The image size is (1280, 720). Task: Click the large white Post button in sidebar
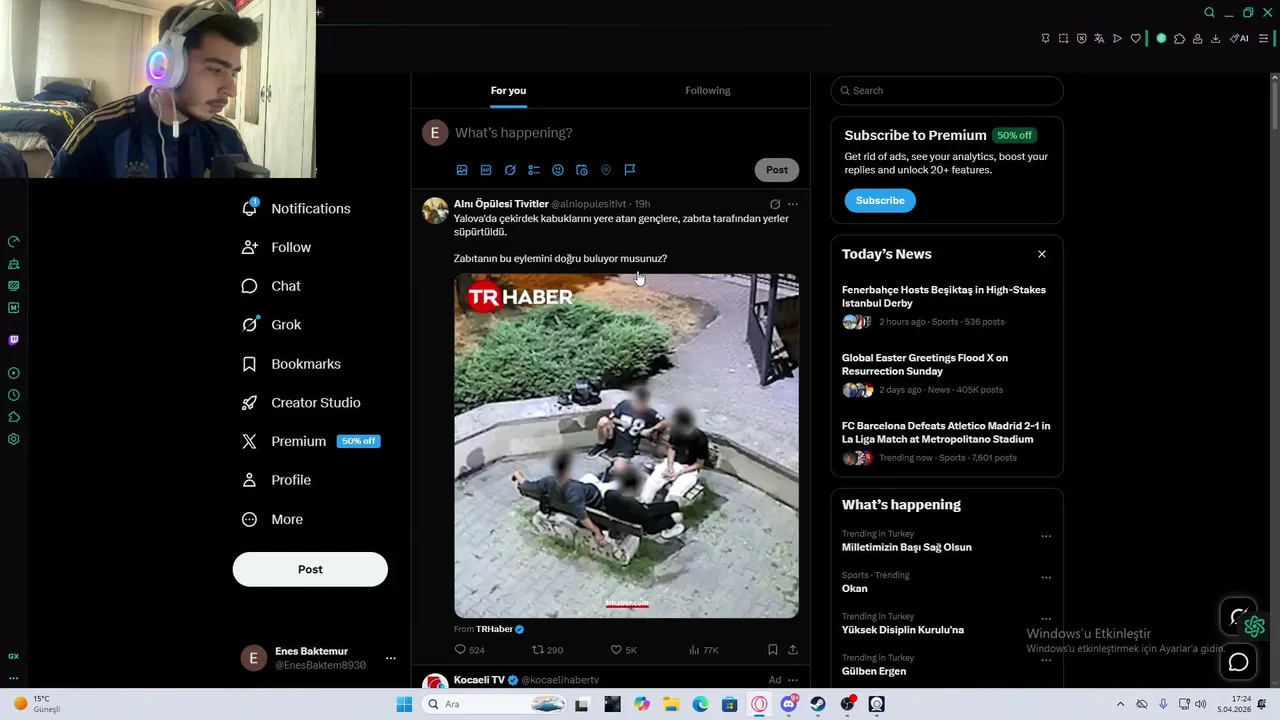[310, 569]
